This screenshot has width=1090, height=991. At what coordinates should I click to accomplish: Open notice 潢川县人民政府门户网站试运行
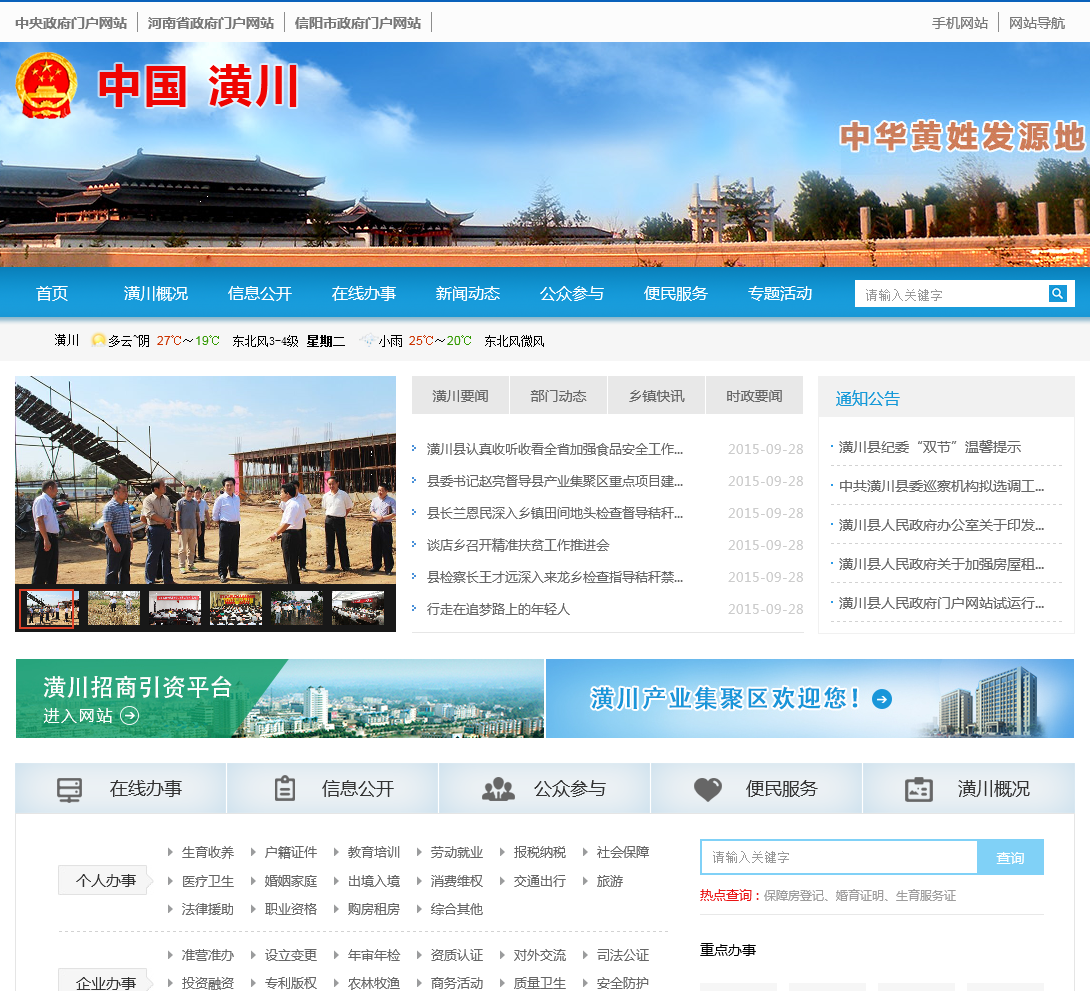coord(941,603)
